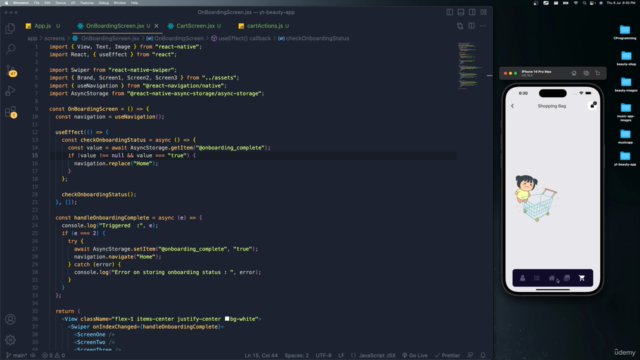Toggle the secondary side bar layout icon
Screen dimensions: 640x360
coord(472,12)
